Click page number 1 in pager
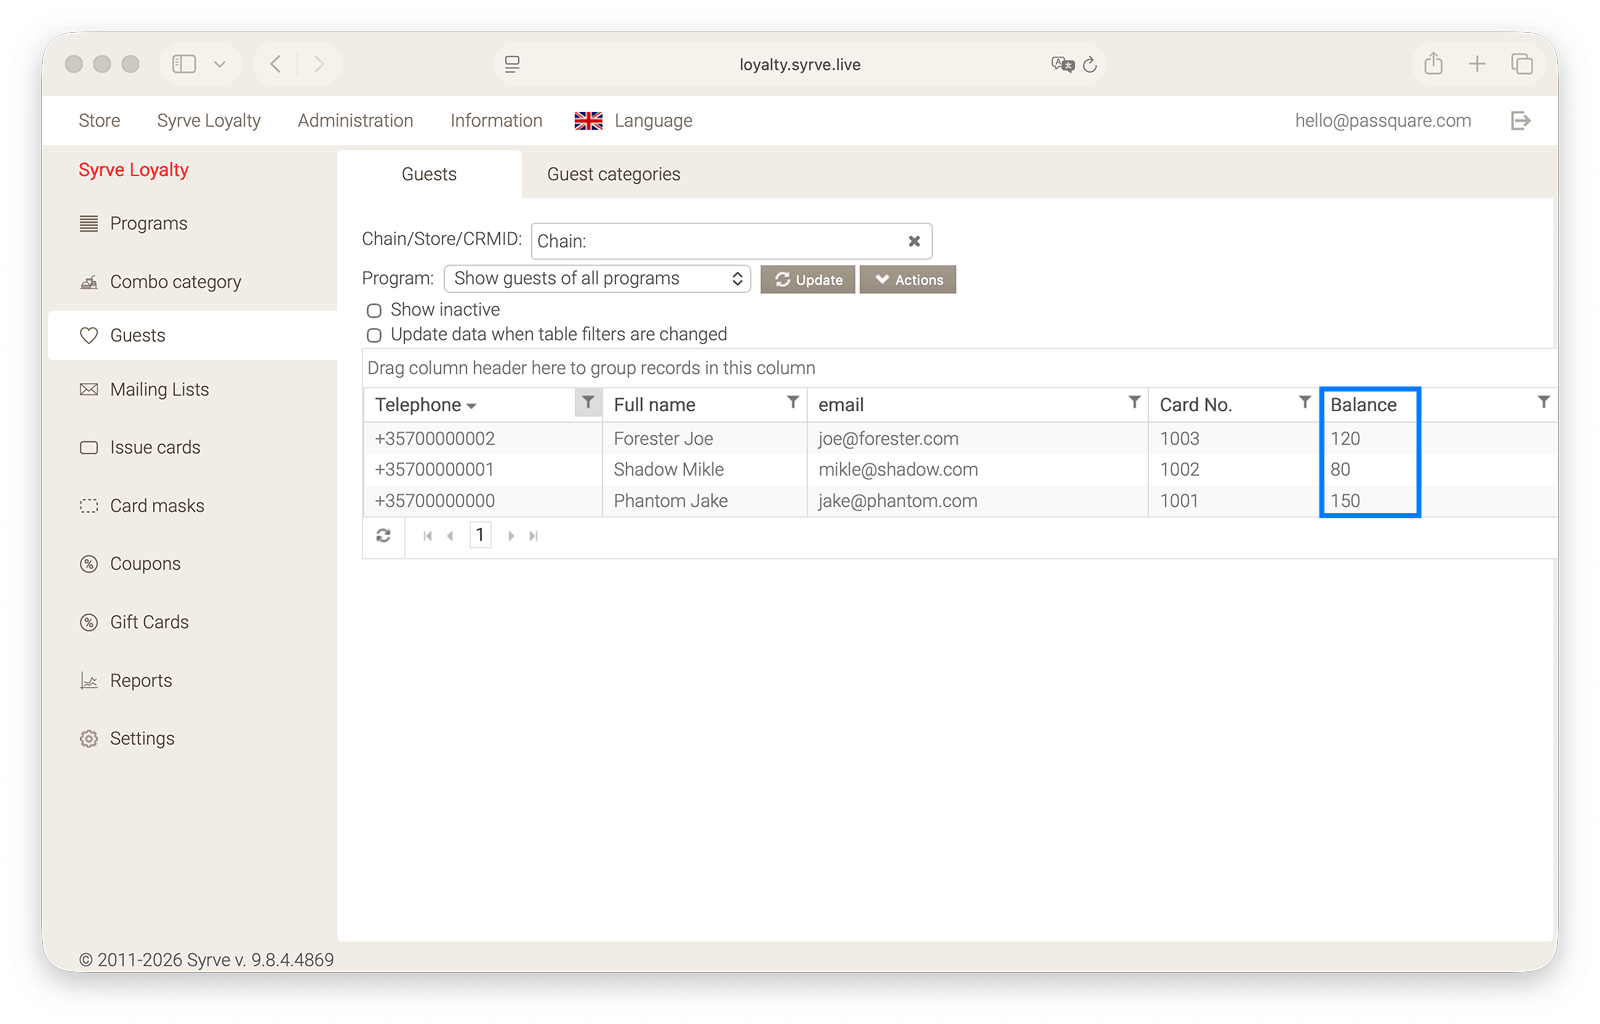Viewport: 1600px width, 1024px height. pos(480,535)
